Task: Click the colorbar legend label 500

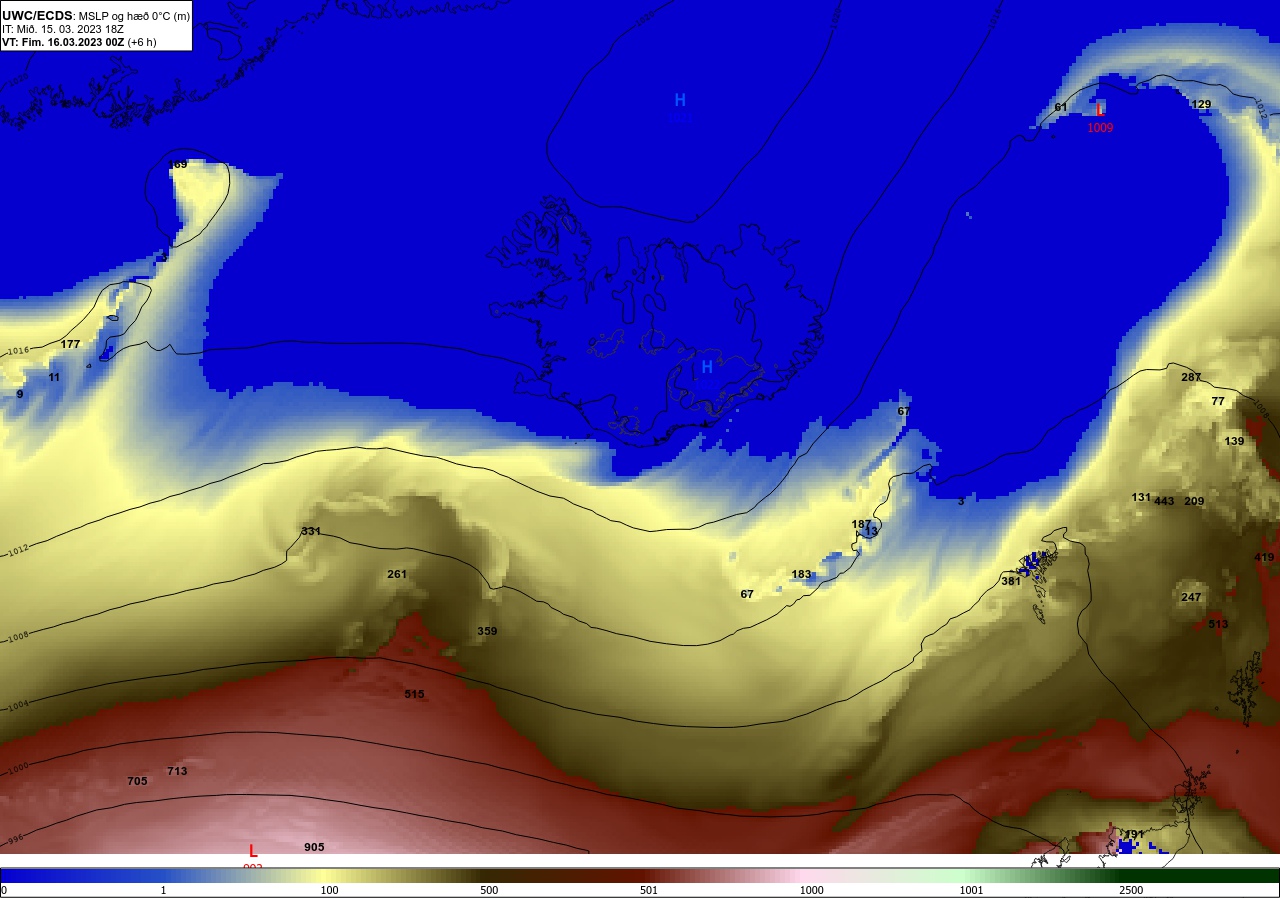Action: click(x=489, y=890)
